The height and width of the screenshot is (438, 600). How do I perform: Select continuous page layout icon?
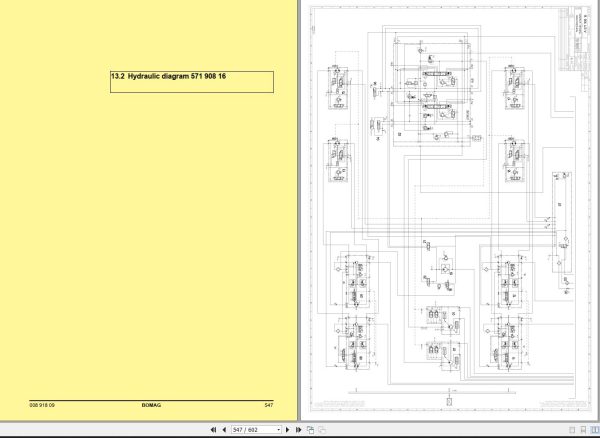pos(583,430)
